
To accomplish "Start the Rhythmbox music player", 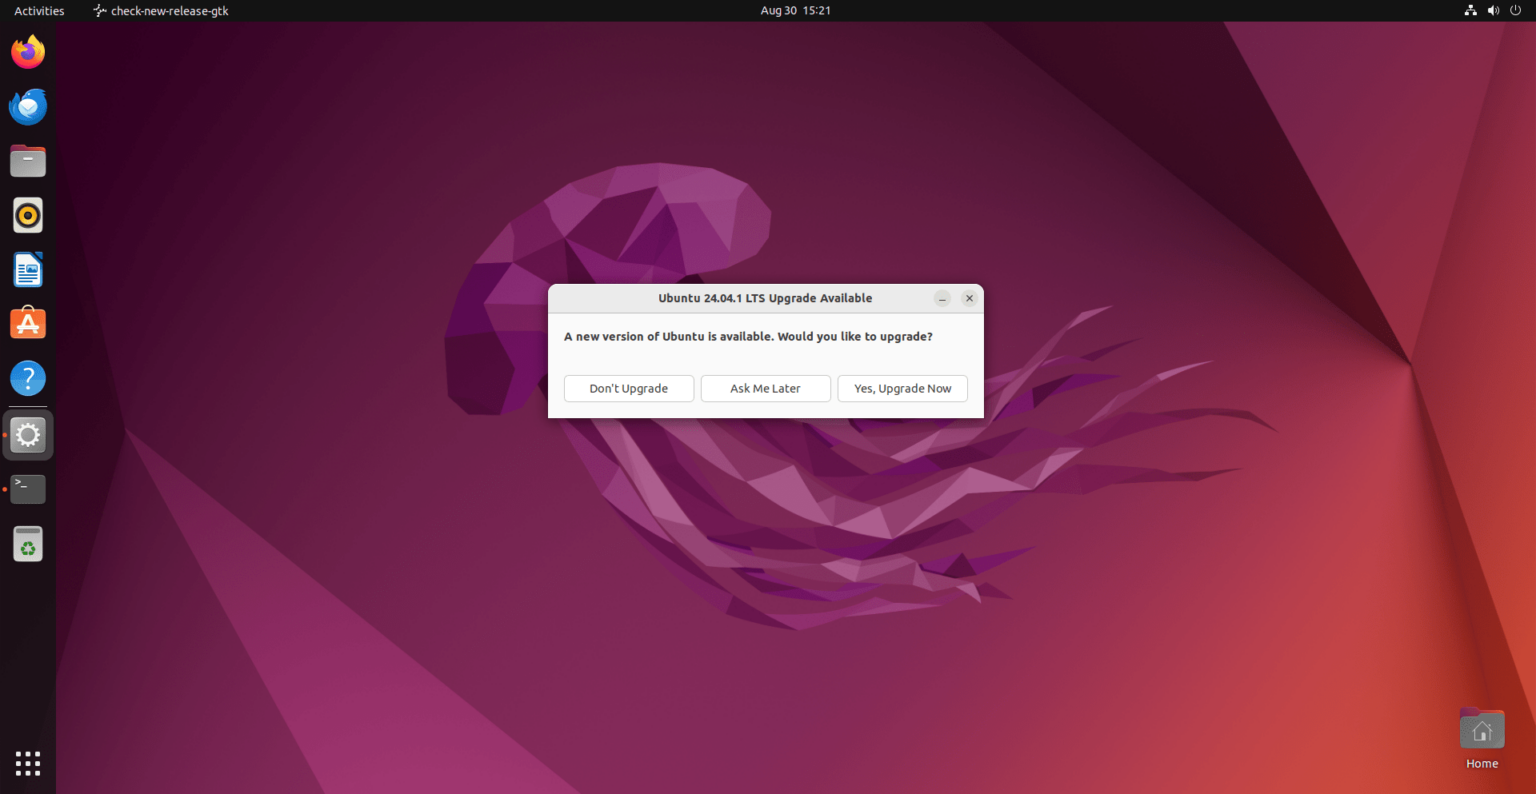I will click(x=27, y=214).
